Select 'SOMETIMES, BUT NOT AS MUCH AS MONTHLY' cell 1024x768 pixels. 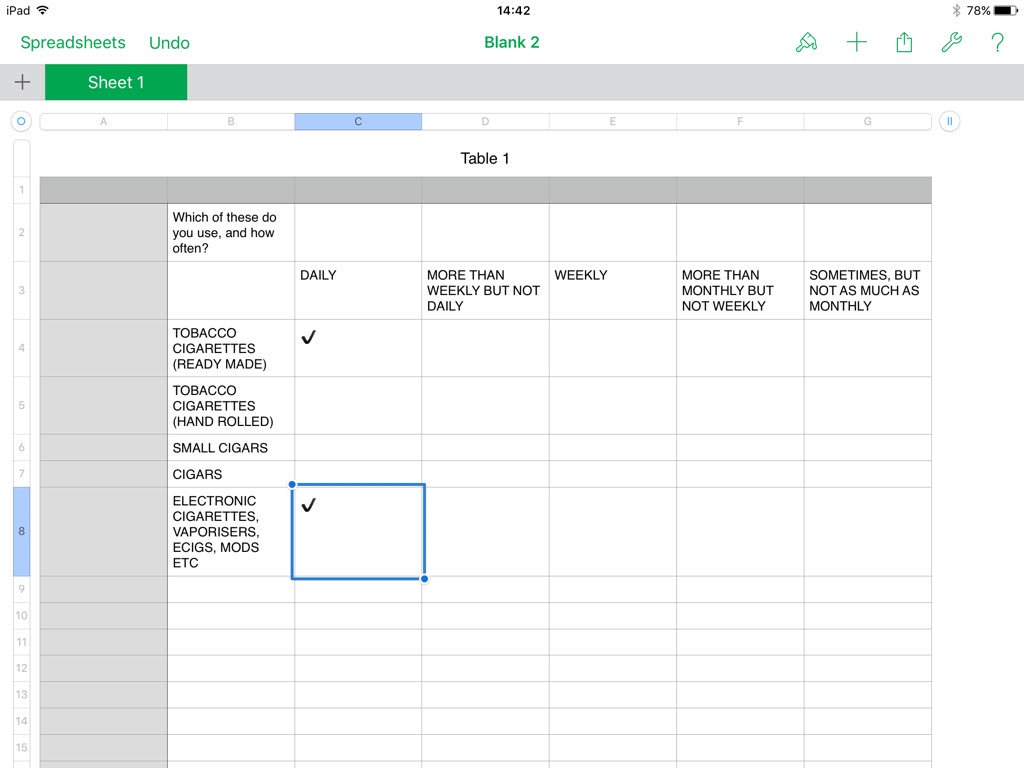click(867, 290)
